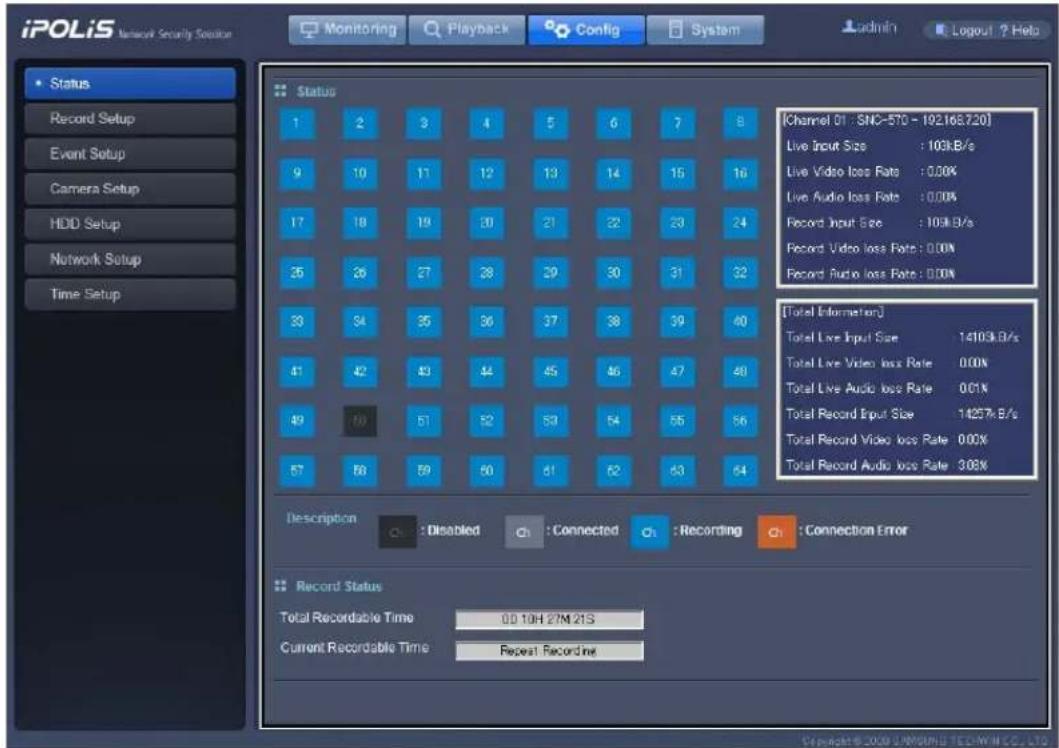Select Status in the sidebar
1059x748 pixels.
pos(130,84)
